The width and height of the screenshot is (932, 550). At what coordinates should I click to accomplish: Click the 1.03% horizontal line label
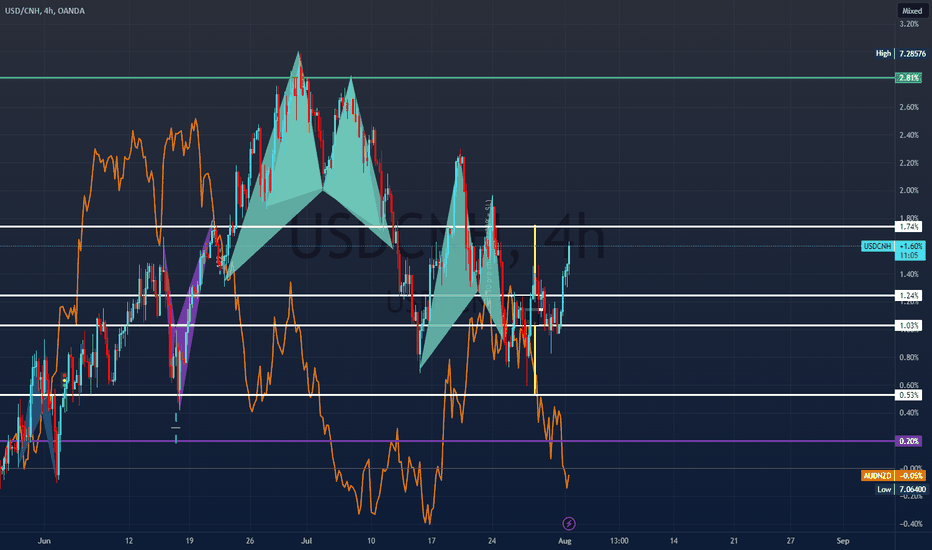pyautogui.click(x=909, y=325)
